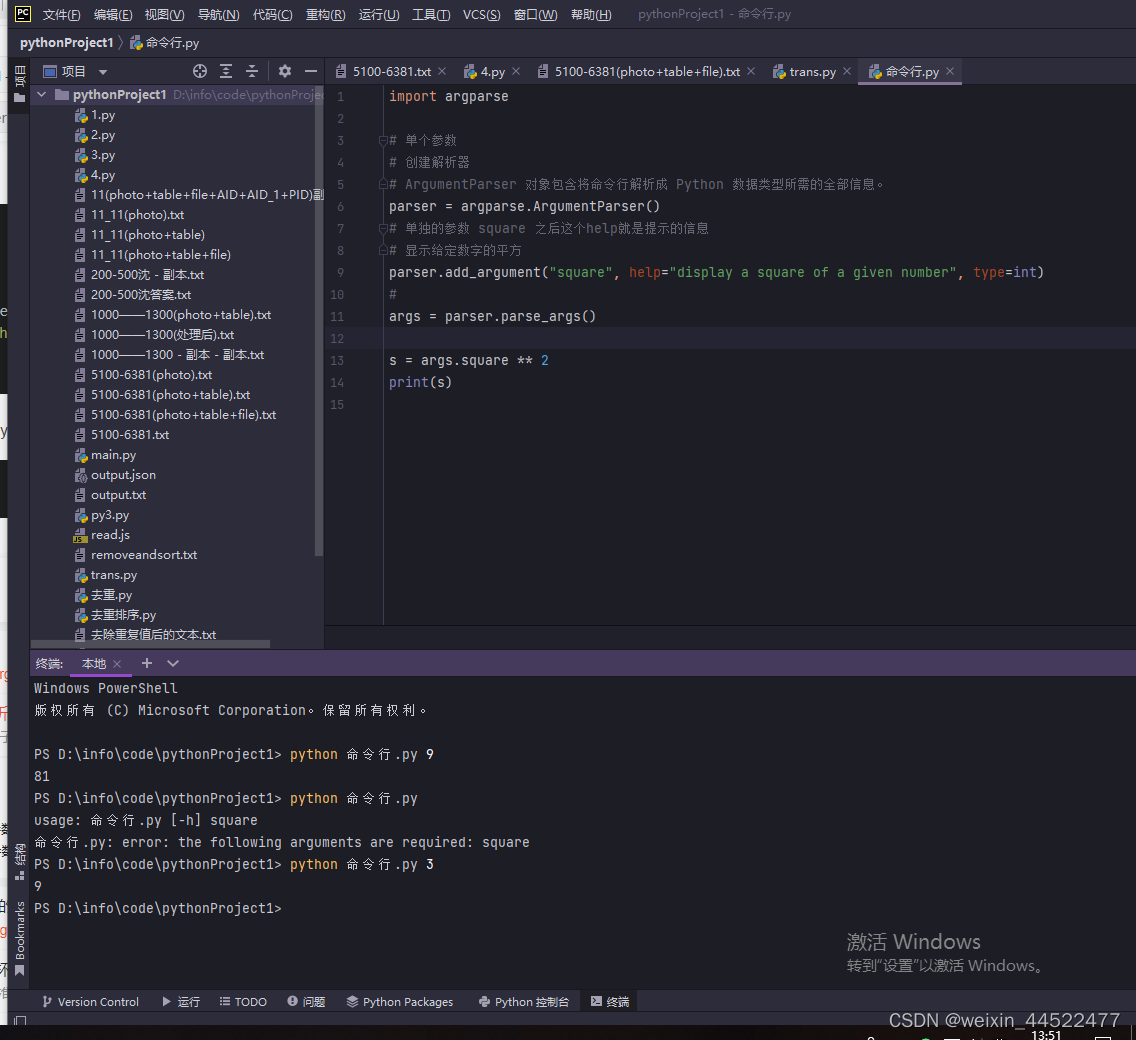1136x1040 pixels.
Task: Open the terminal options chevron dropdown
Action: click(173, 663)
